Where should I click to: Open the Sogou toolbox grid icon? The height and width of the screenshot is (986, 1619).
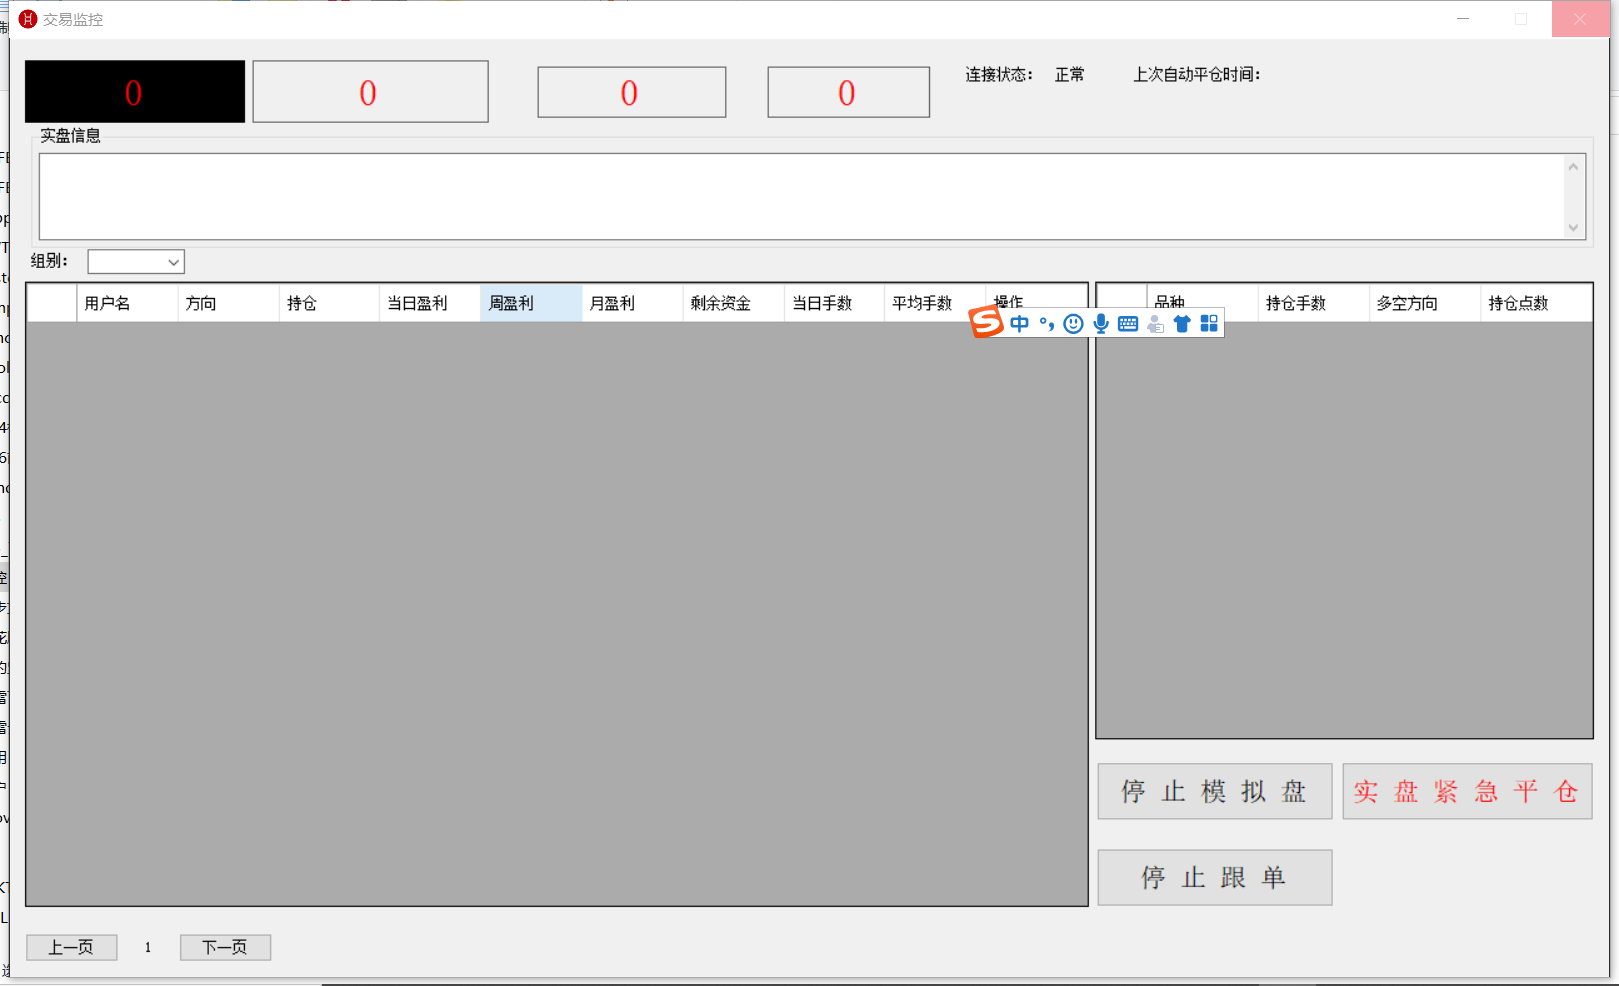[1209, 323]
